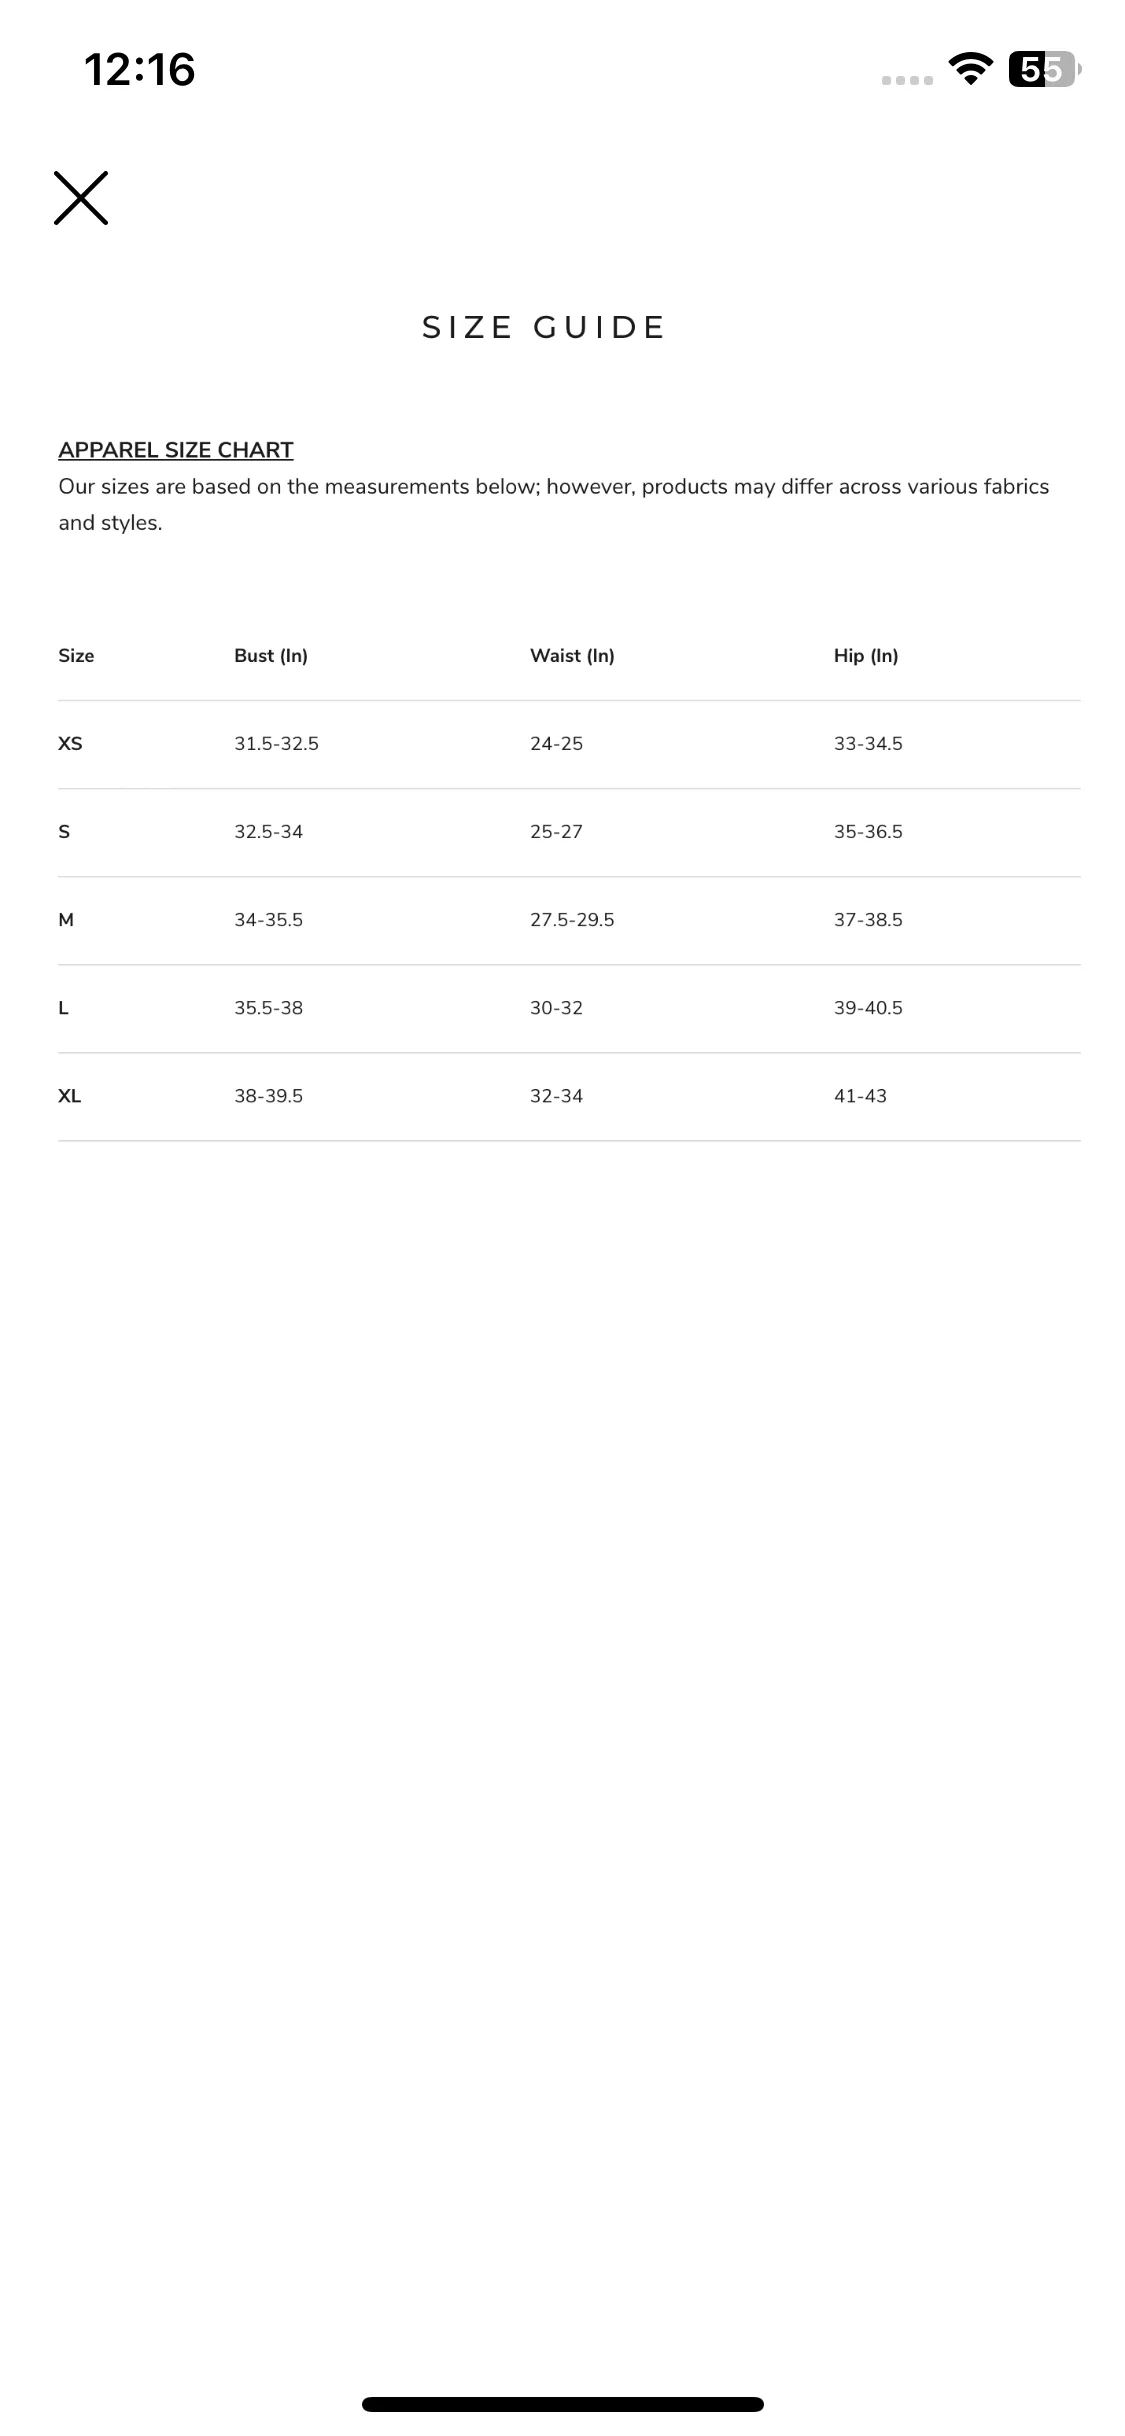Select the Hip (In) column header
This screenshot has width=1125, height=2436.
866,656
